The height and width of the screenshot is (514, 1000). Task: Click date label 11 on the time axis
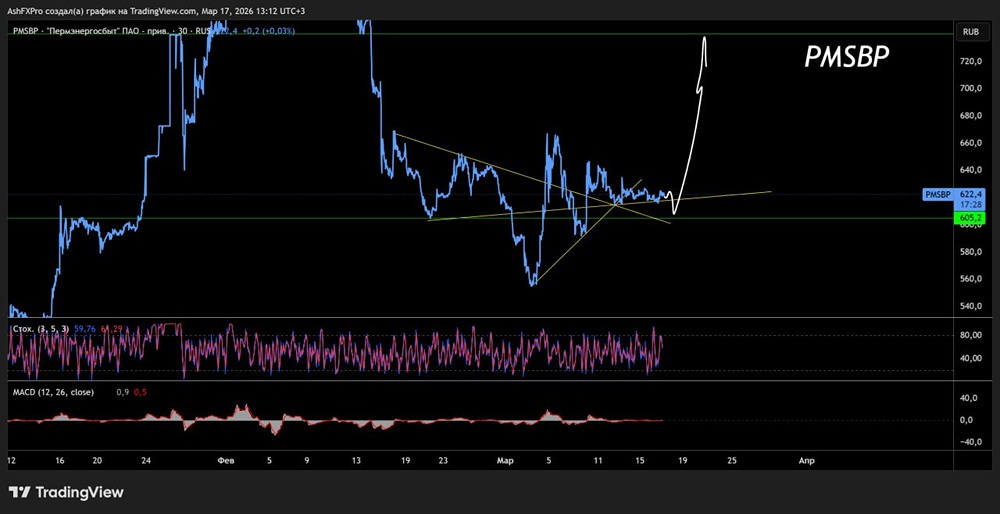pyautogui.click(x=598, y=460)
